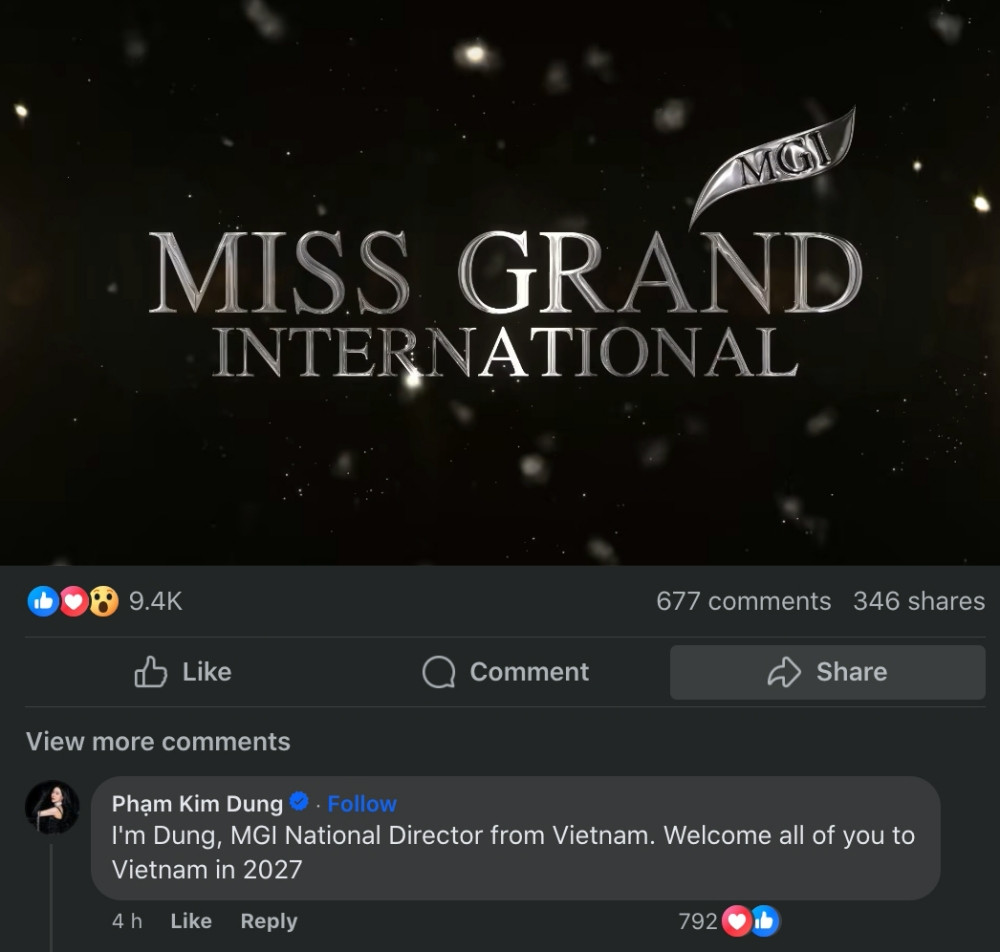Reply to Phạm Kim Dung's comment
Screen dimensions: 1000x952
[268, 921]
